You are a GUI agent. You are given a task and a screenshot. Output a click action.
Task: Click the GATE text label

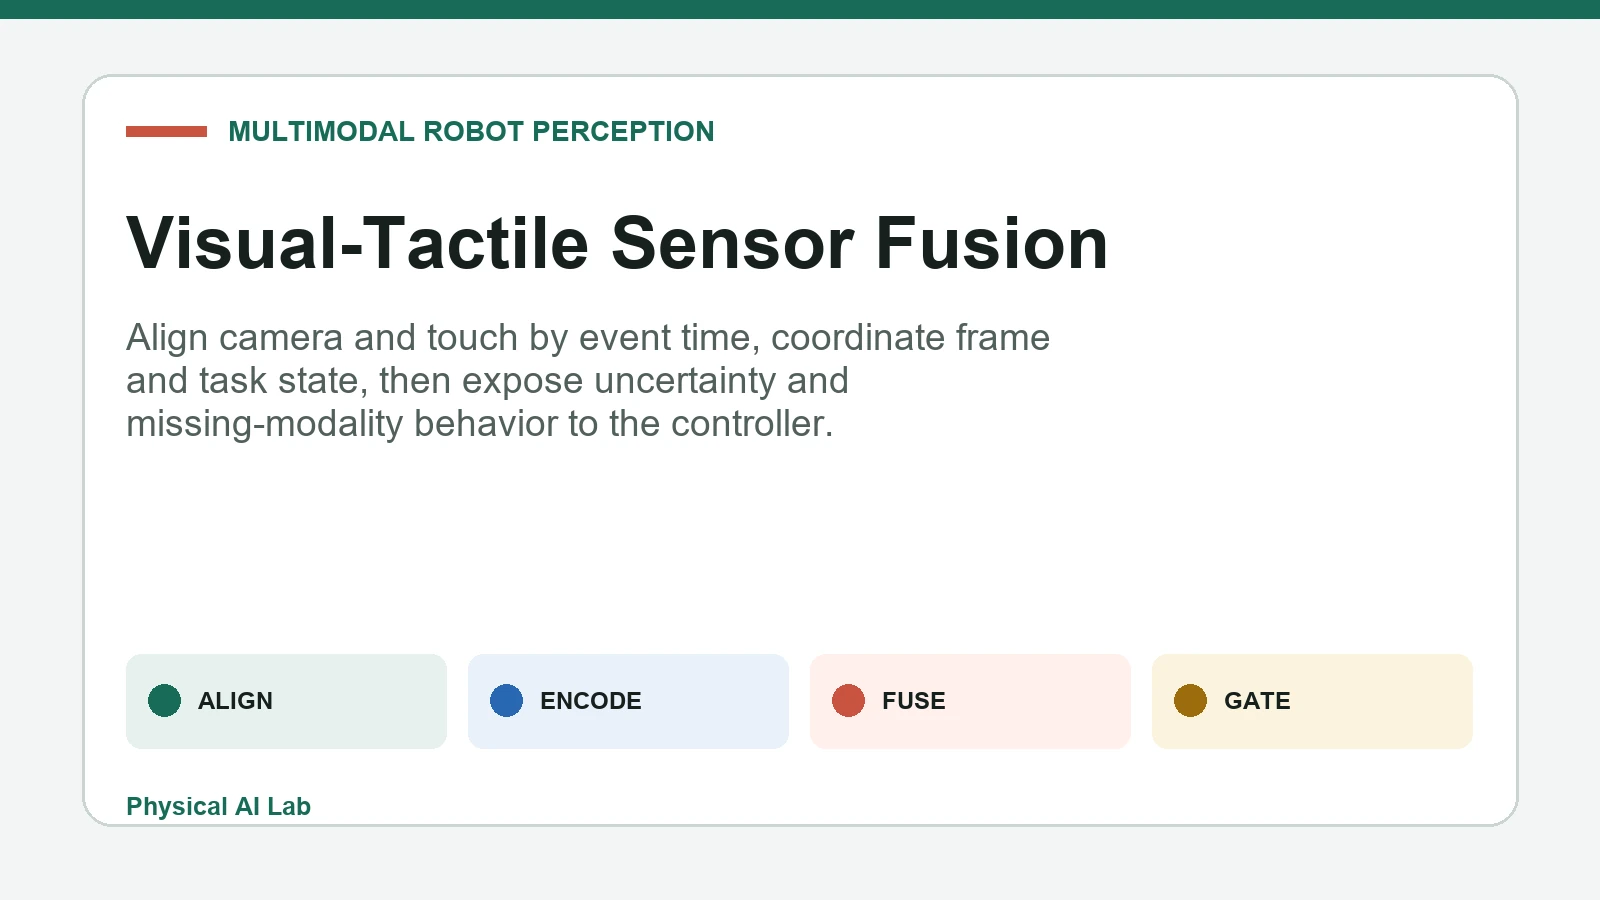tap(1257, 701)
